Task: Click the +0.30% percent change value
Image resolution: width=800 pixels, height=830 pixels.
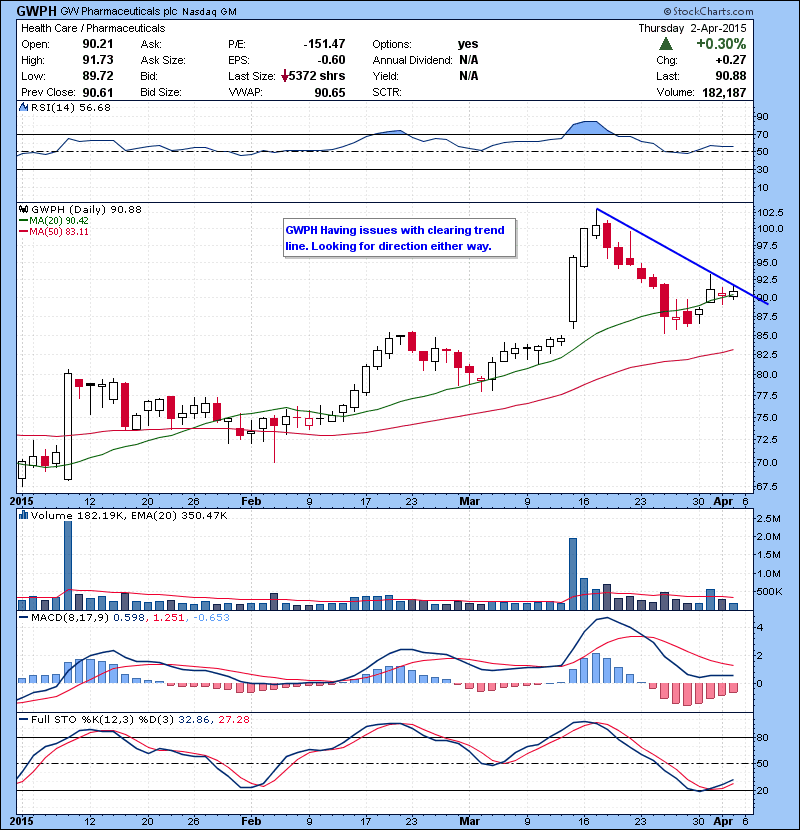Action: click(721, 43)
